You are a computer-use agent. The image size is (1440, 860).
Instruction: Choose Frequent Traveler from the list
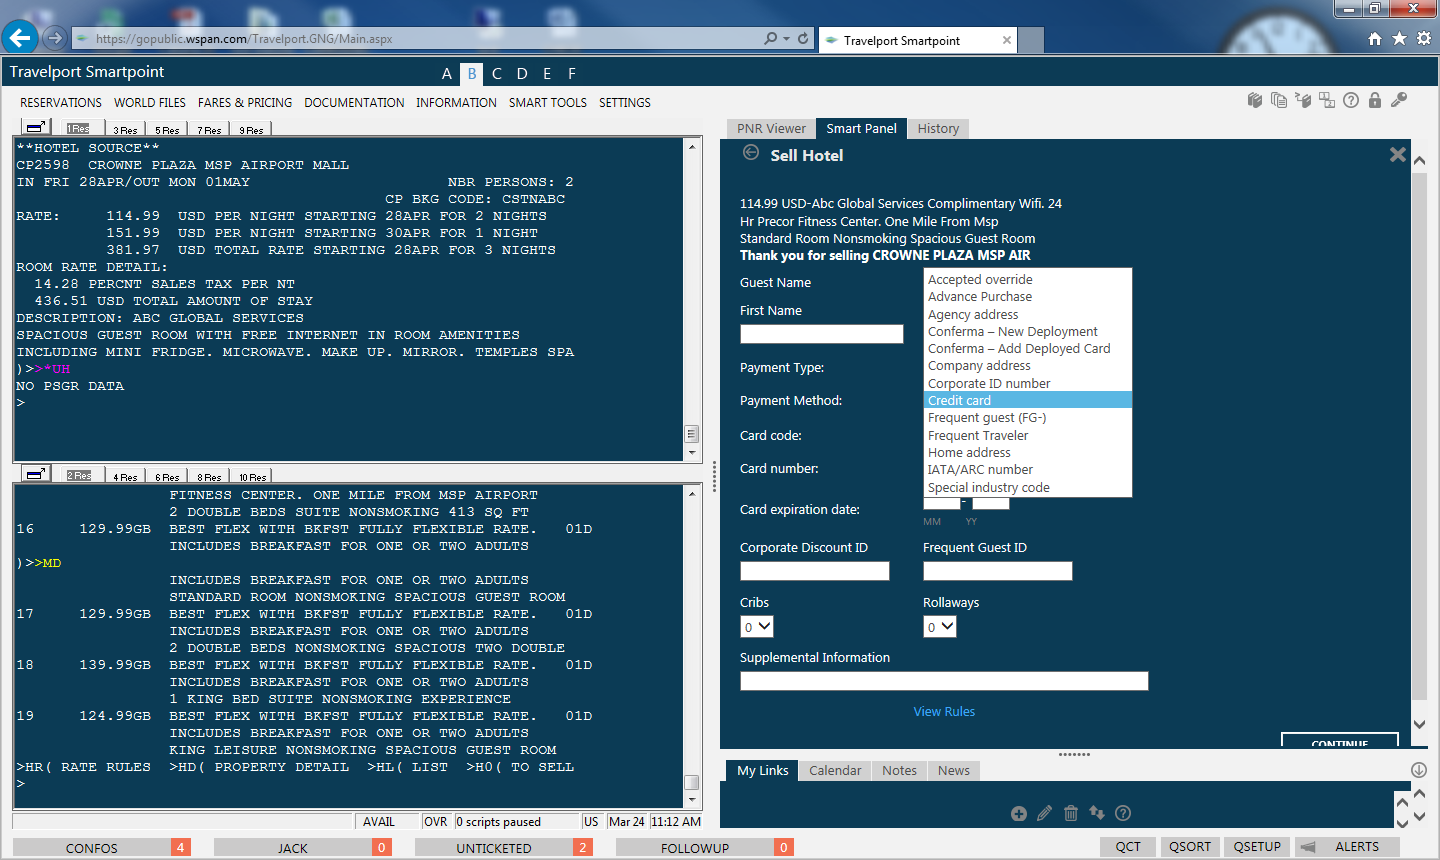point(1028,436)
